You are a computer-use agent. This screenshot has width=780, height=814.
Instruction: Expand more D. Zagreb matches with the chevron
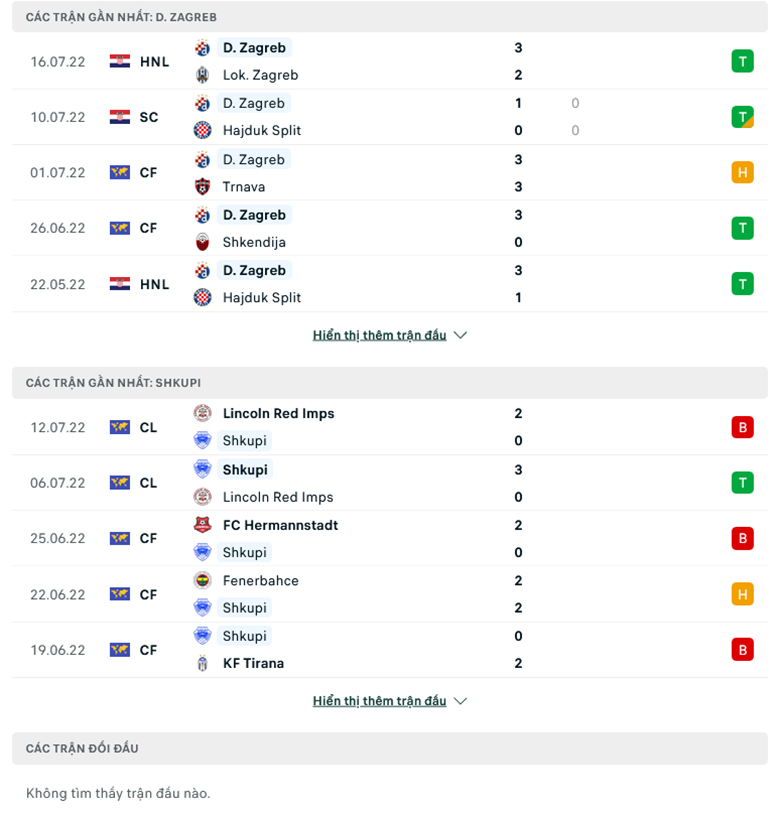point(460,335)
